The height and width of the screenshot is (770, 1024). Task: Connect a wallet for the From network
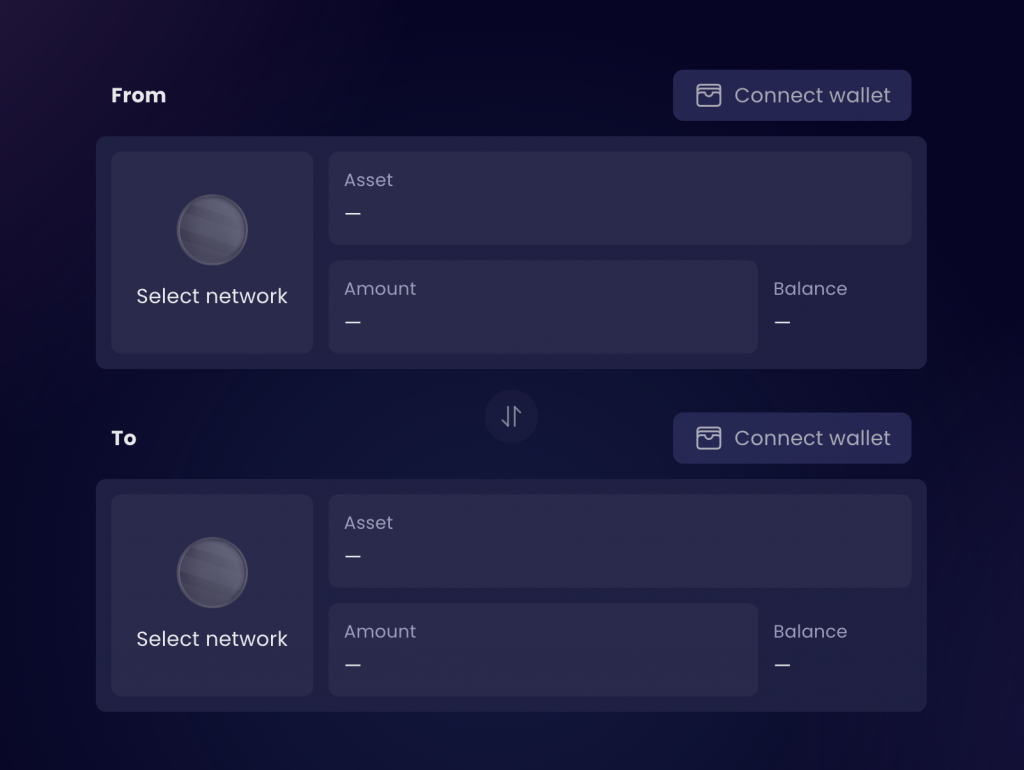[792, 95]
